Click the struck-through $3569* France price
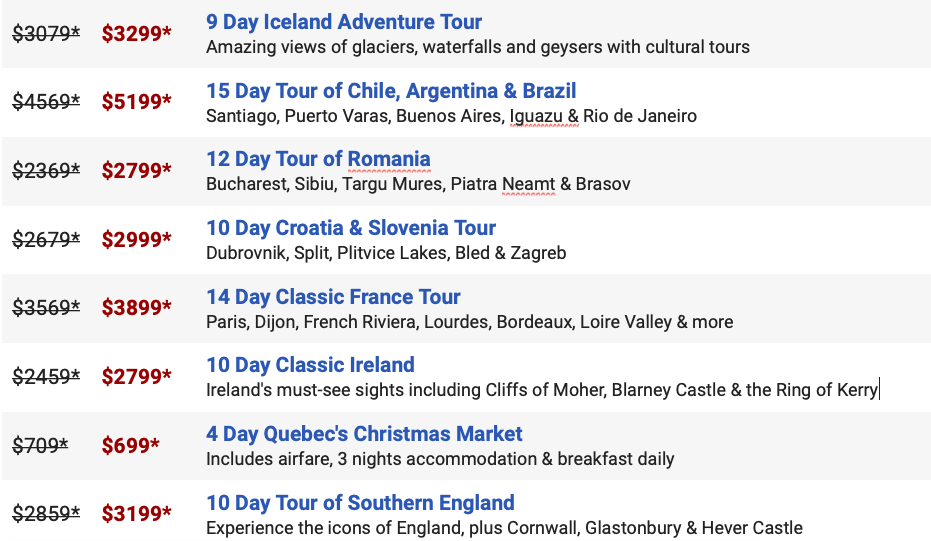The width and height of the screenshot is (931, 541). point(46,308)
